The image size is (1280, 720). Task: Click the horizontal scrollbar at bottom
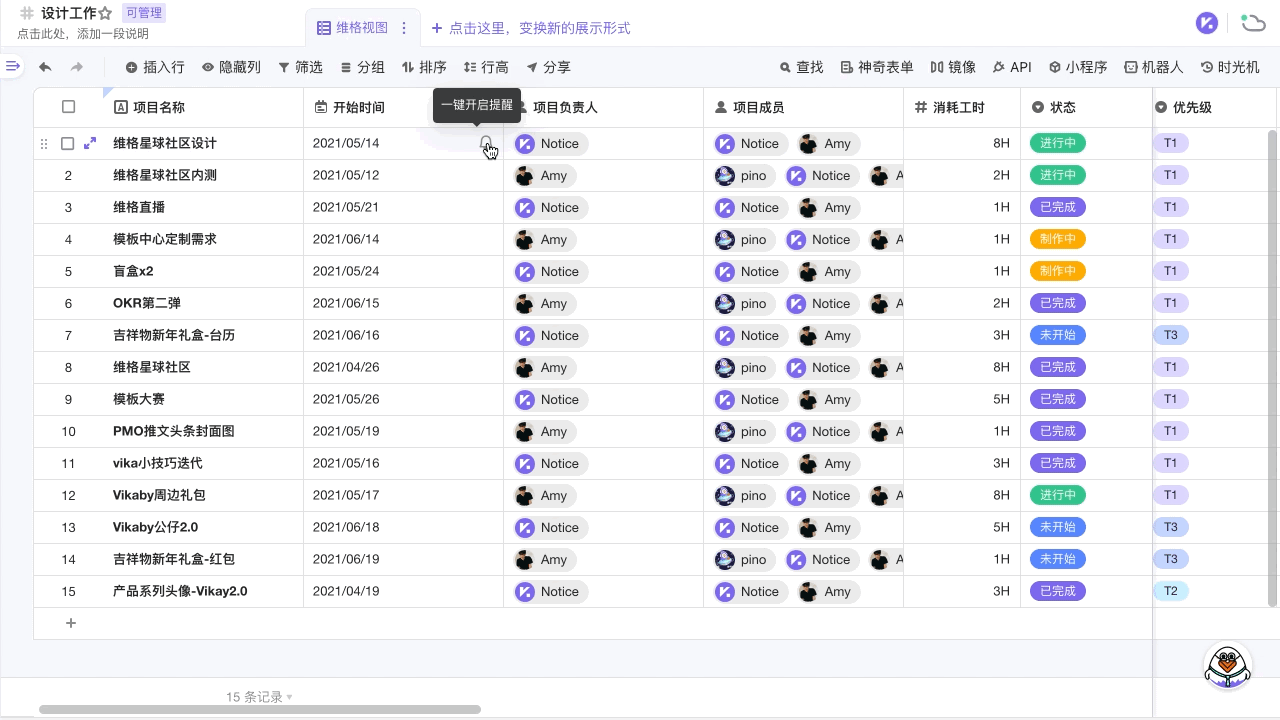260,710
